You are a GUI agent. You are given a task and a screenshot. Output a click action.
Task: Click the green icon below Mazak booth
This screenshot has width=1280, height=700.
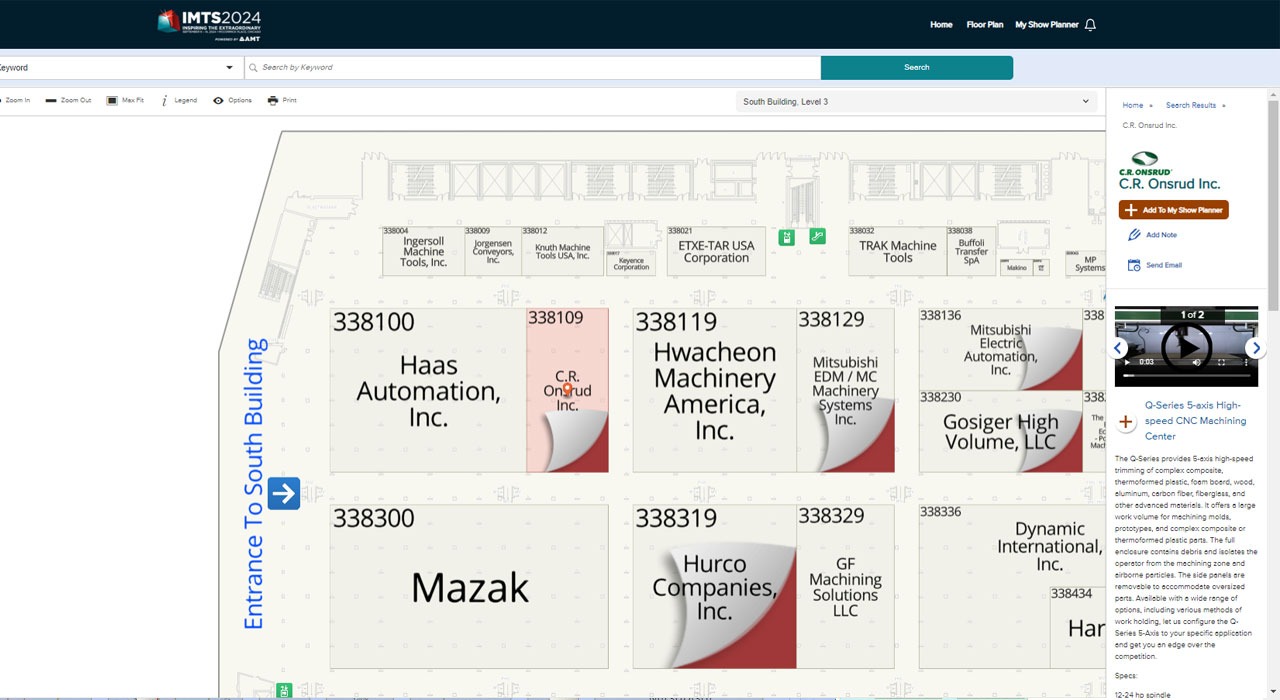[284, 691]
